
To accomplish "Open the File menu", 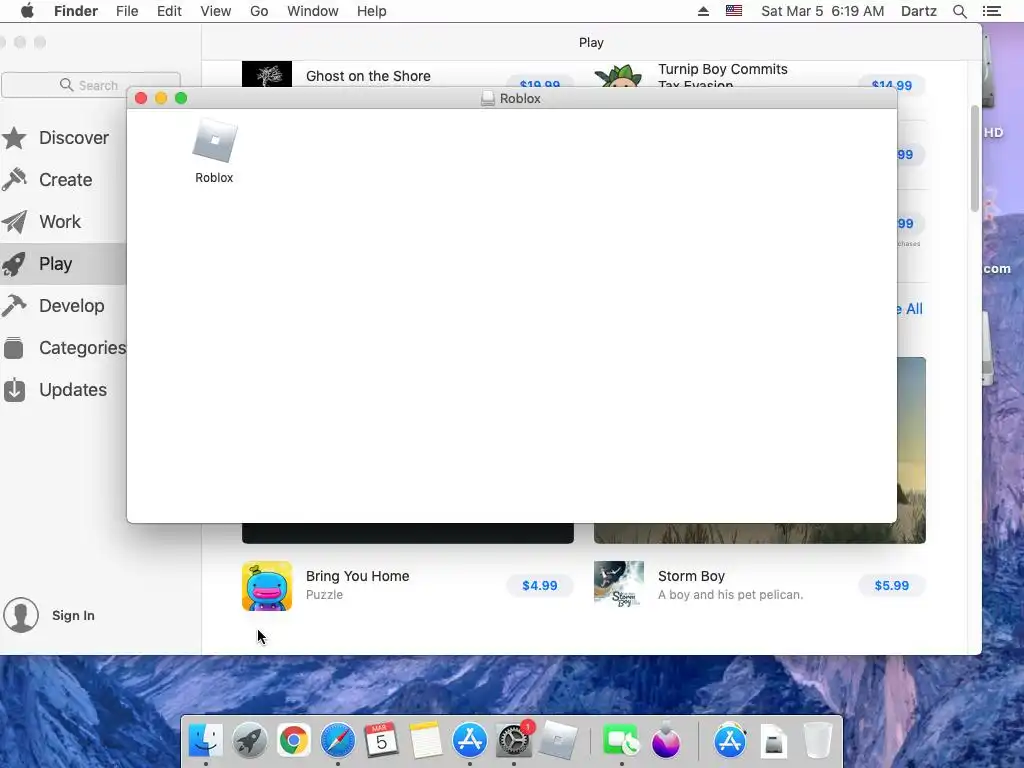I will click(x=127, y=11).
